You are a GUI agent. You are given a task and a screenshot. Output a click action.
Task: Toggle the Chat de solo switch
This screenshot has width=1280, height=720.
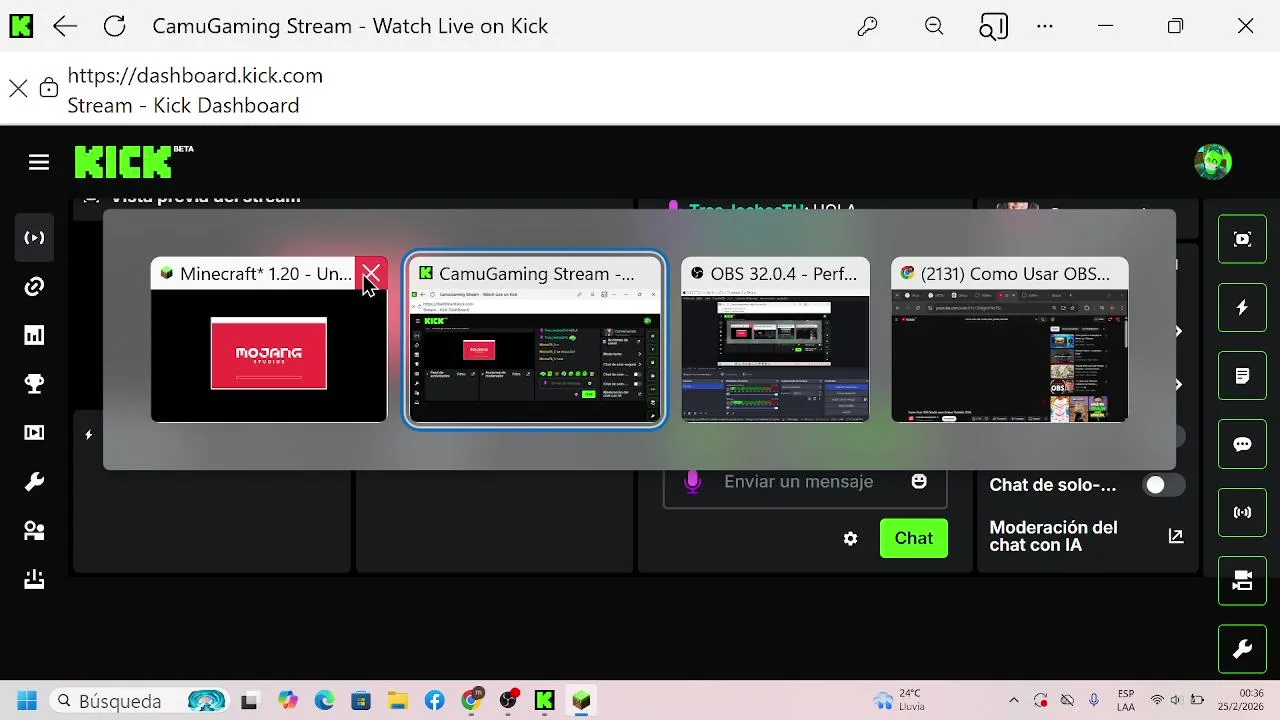1164,485
